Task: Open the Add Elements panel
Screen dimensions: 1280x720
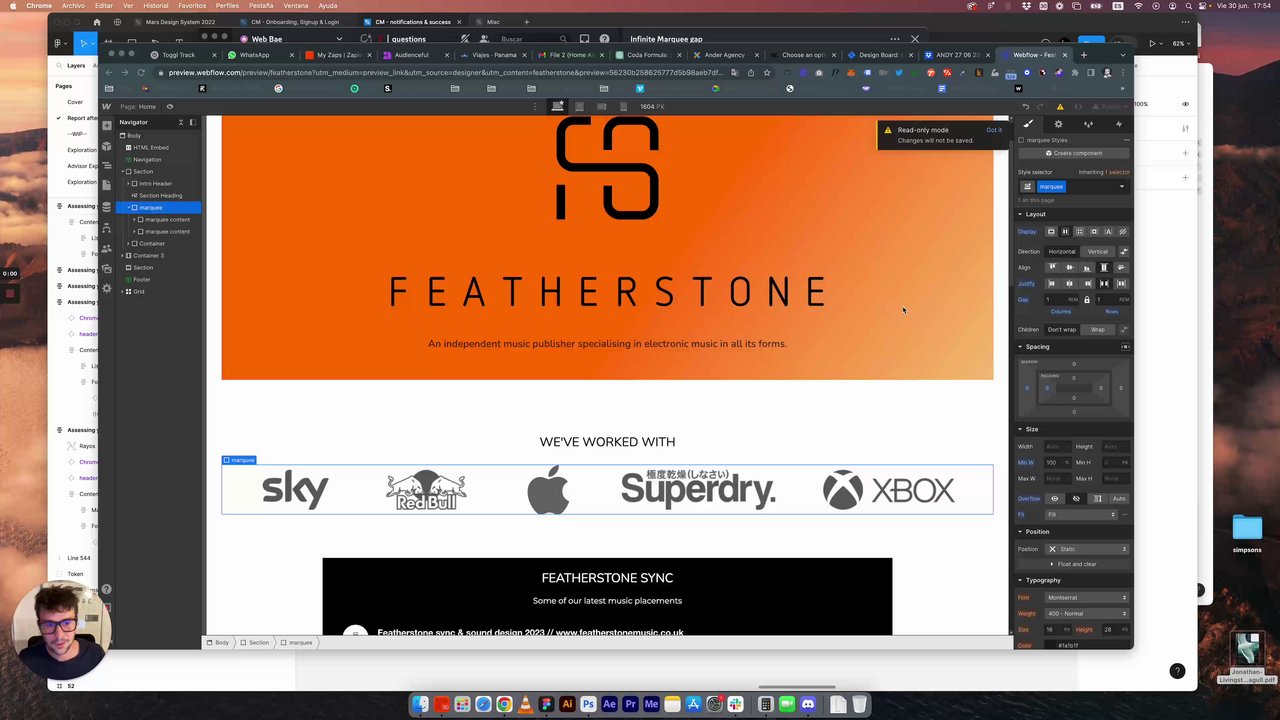Action: (107, 126)
